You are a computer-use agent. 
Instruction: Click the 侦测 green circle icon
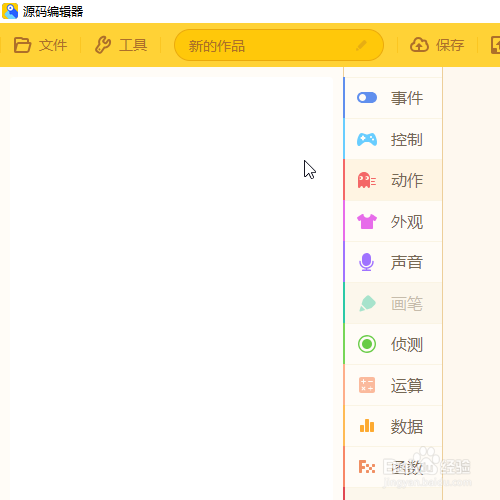367,344
